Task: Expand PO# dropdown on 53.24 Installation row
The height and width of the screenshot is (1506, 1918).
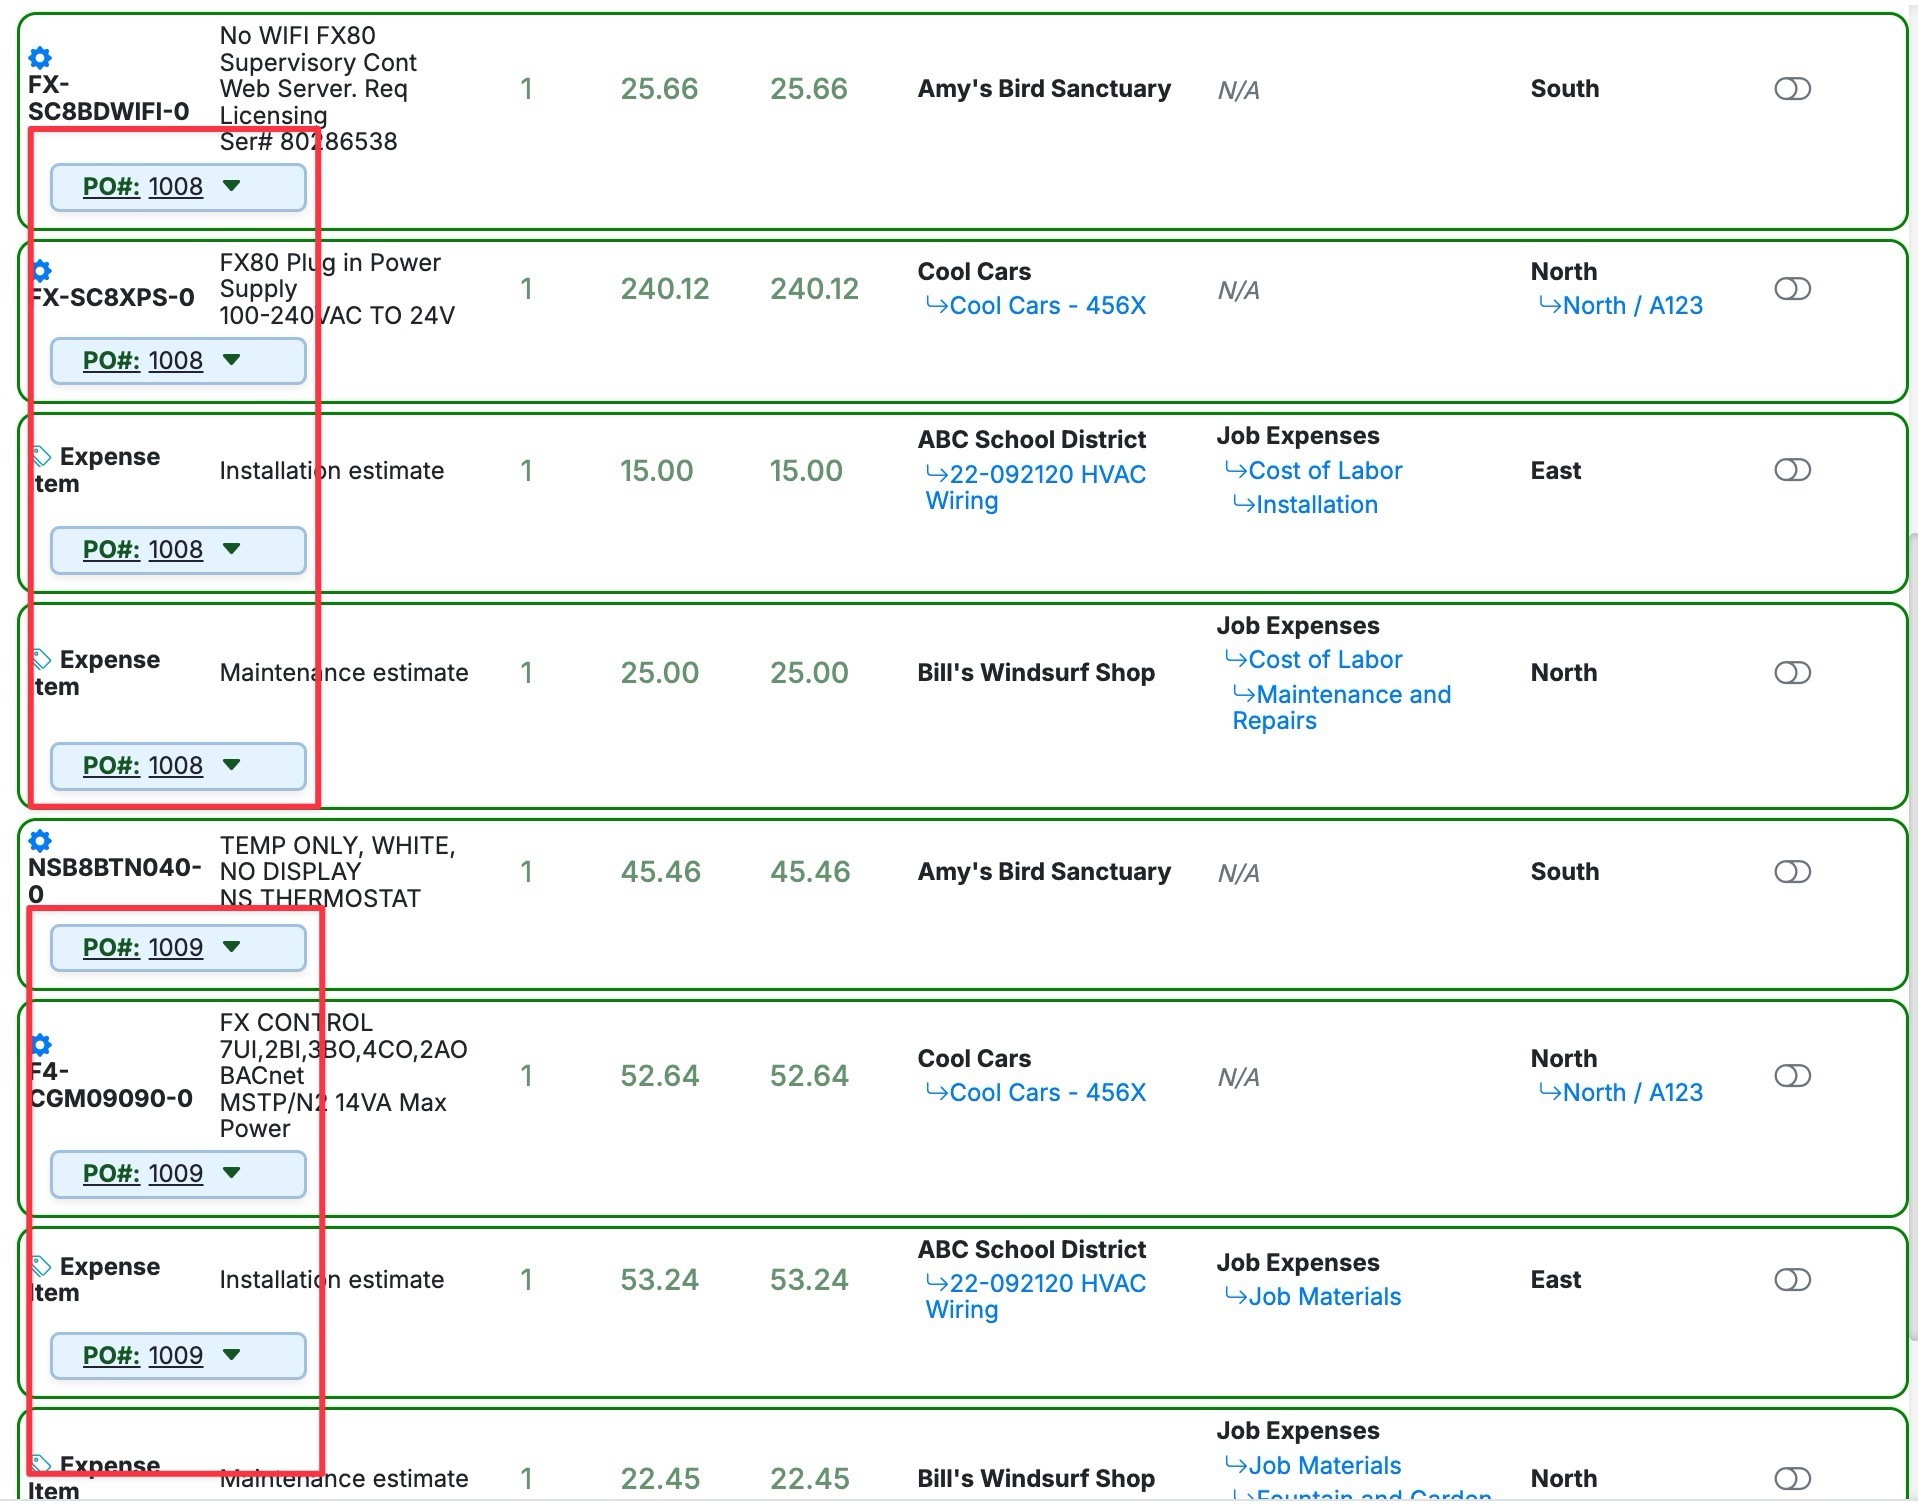Action: click(232, 1355)
